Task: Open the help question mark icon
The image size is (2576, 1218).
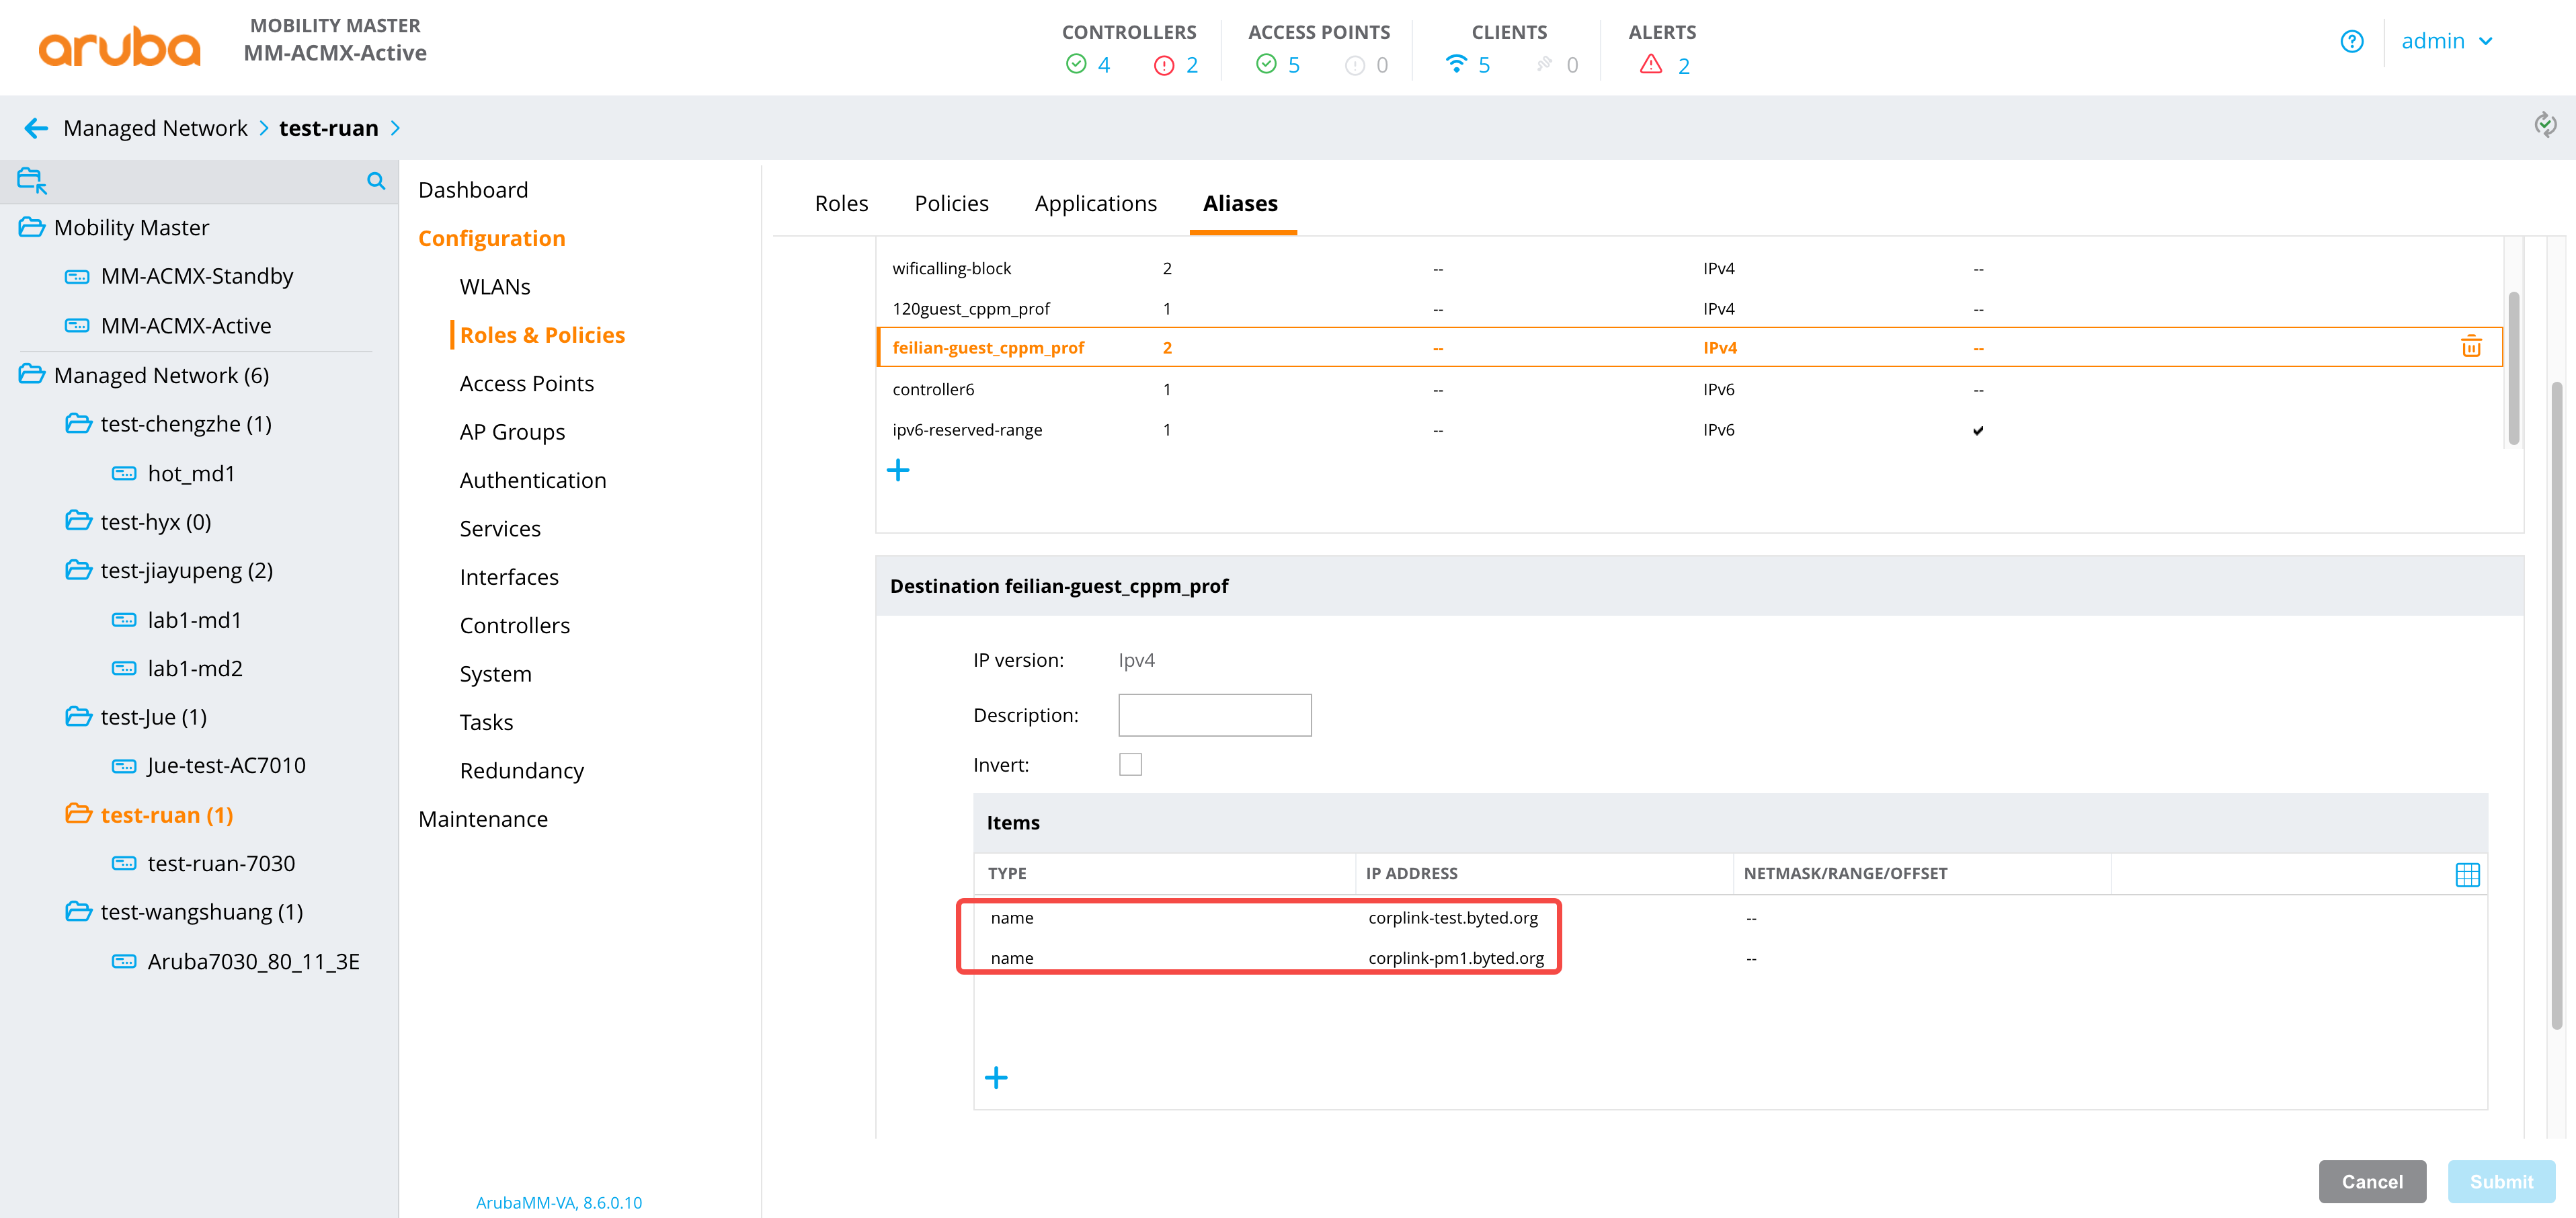Action: point(2351,41)
